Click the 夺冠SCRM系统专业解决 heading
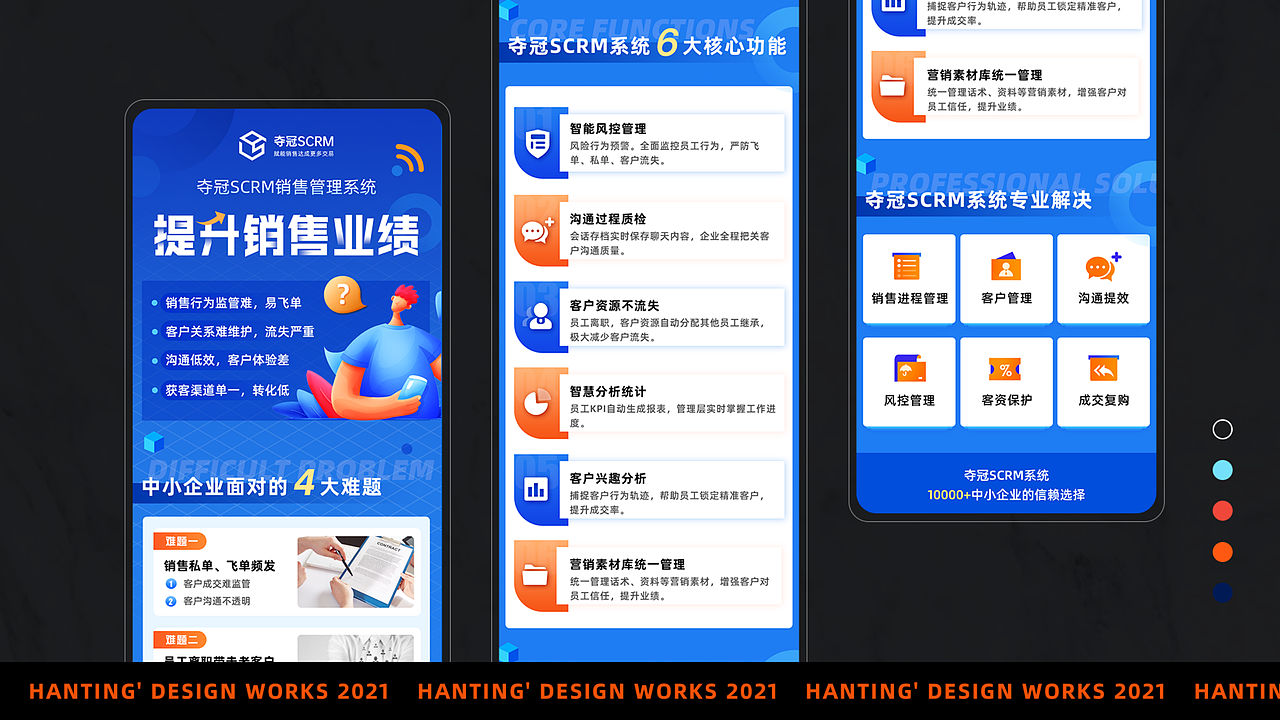The image size is (1280, 720). pyautogui.click(x=978, y=200)
